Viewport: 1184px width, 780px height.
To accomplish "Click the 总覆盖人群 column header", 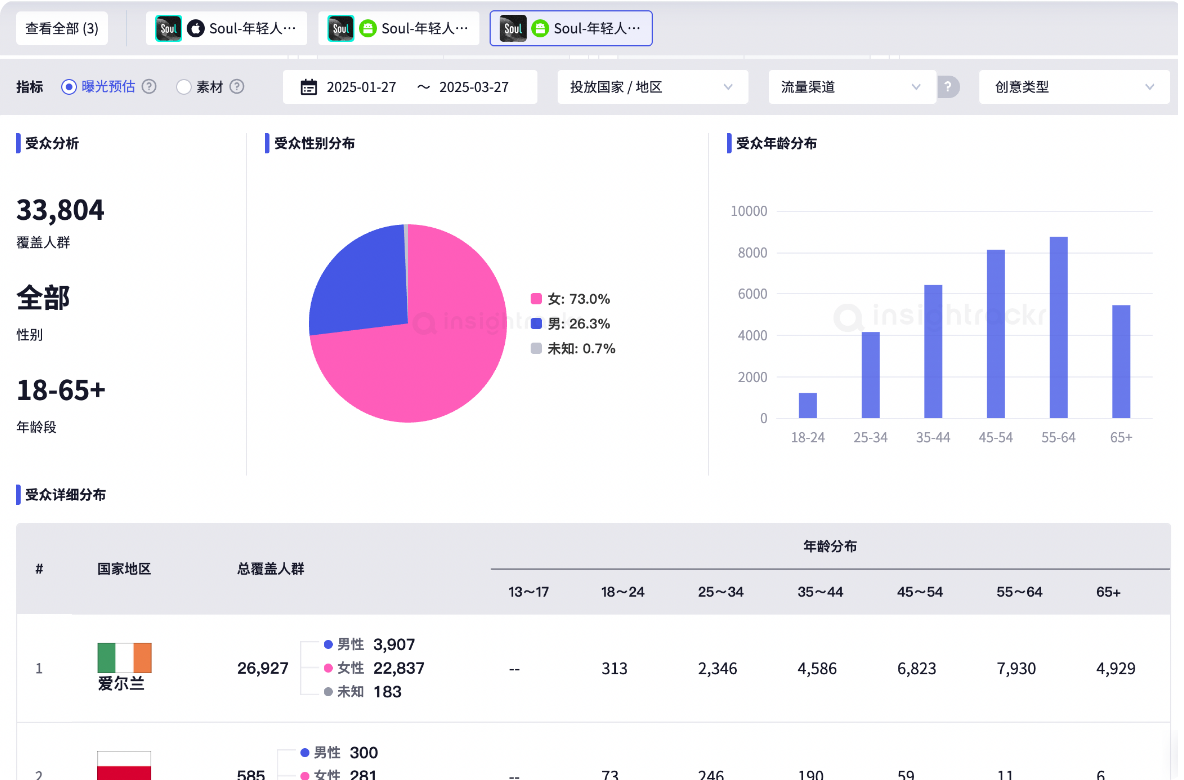I will pos(270,569).
